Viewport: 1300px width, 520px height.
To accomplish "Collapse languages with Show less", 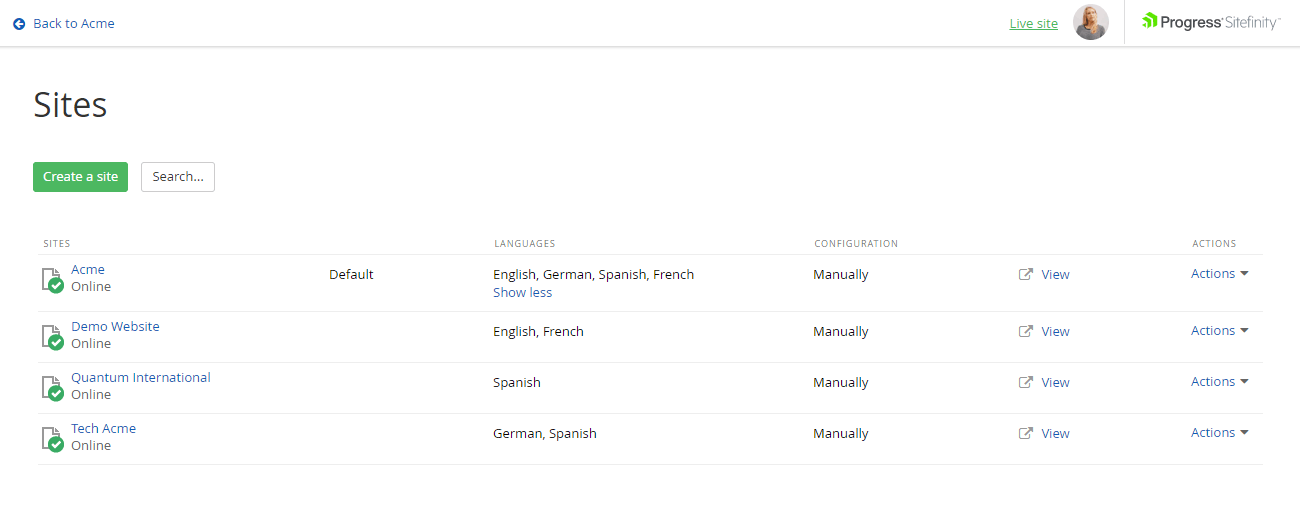I will tap(522, 293).
